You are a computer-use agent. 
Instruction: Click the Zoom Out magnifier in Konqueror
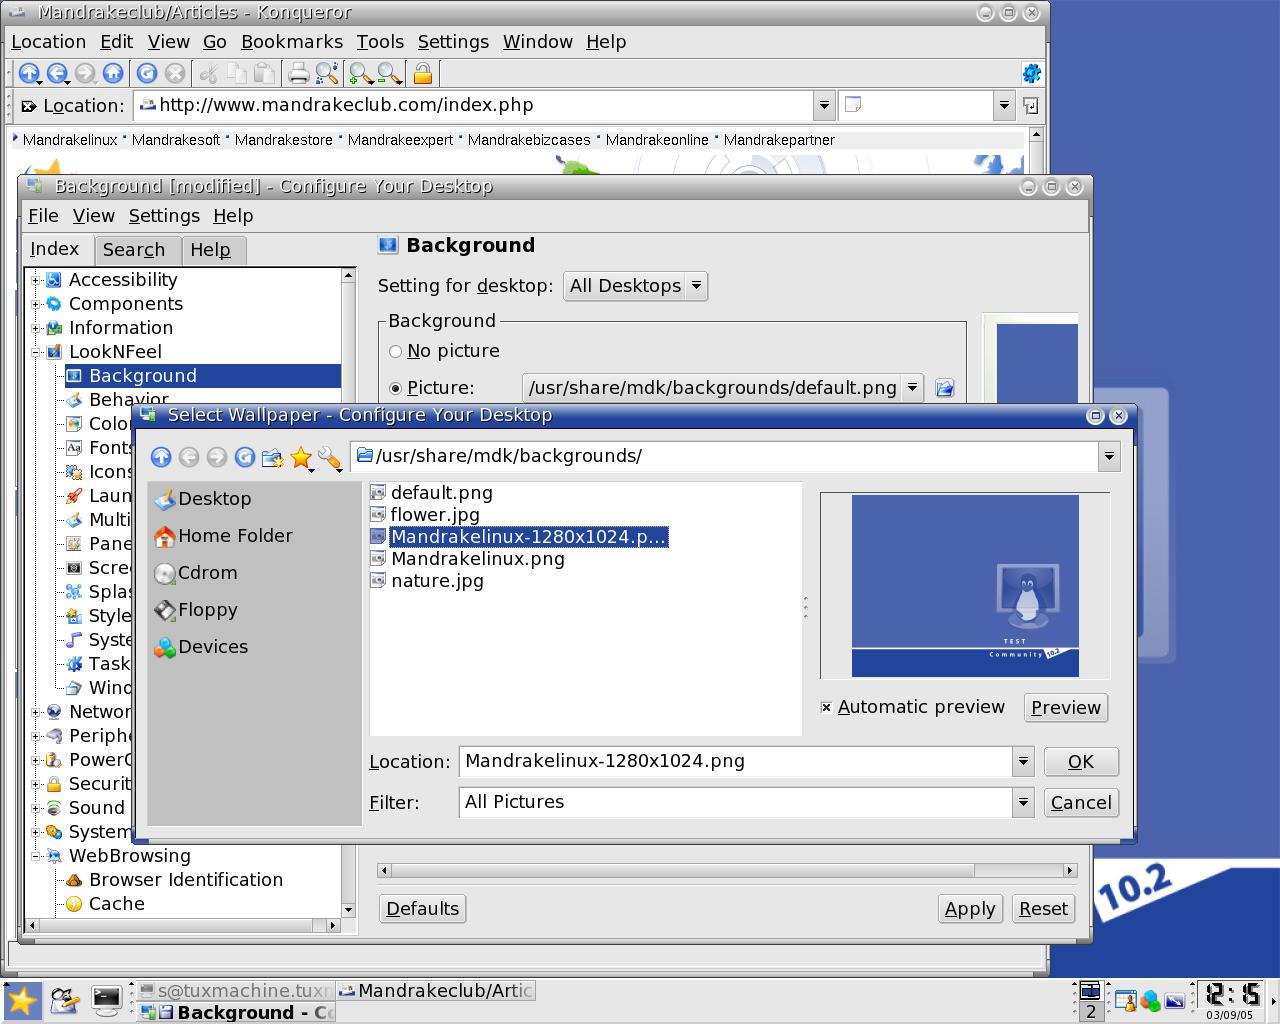coord(389,73)
